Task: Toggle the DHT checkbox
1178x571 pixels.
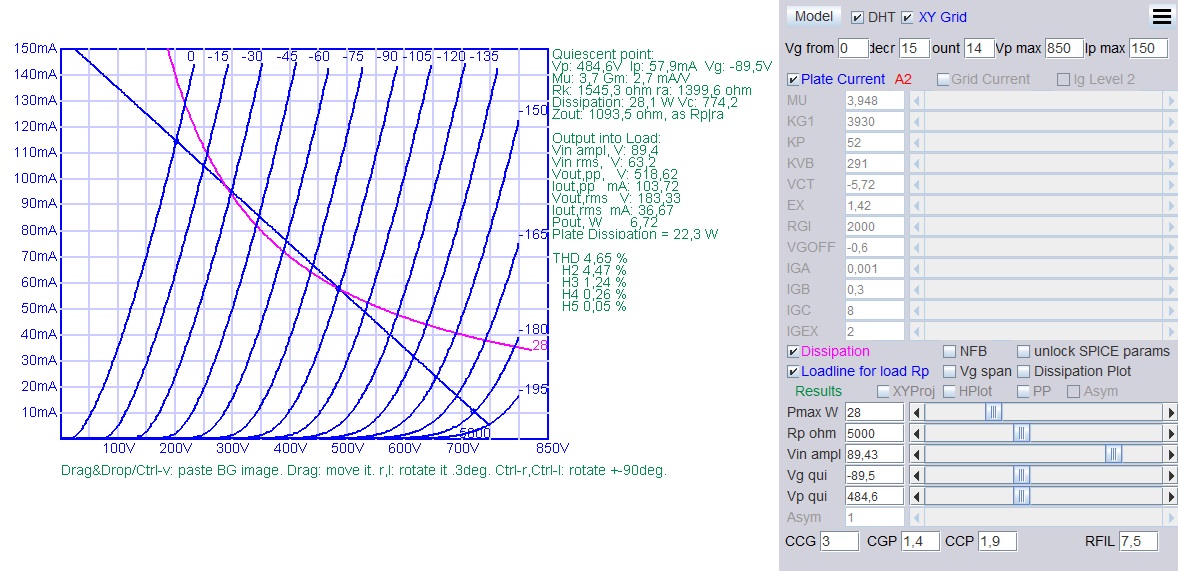Action: (857, 17)
